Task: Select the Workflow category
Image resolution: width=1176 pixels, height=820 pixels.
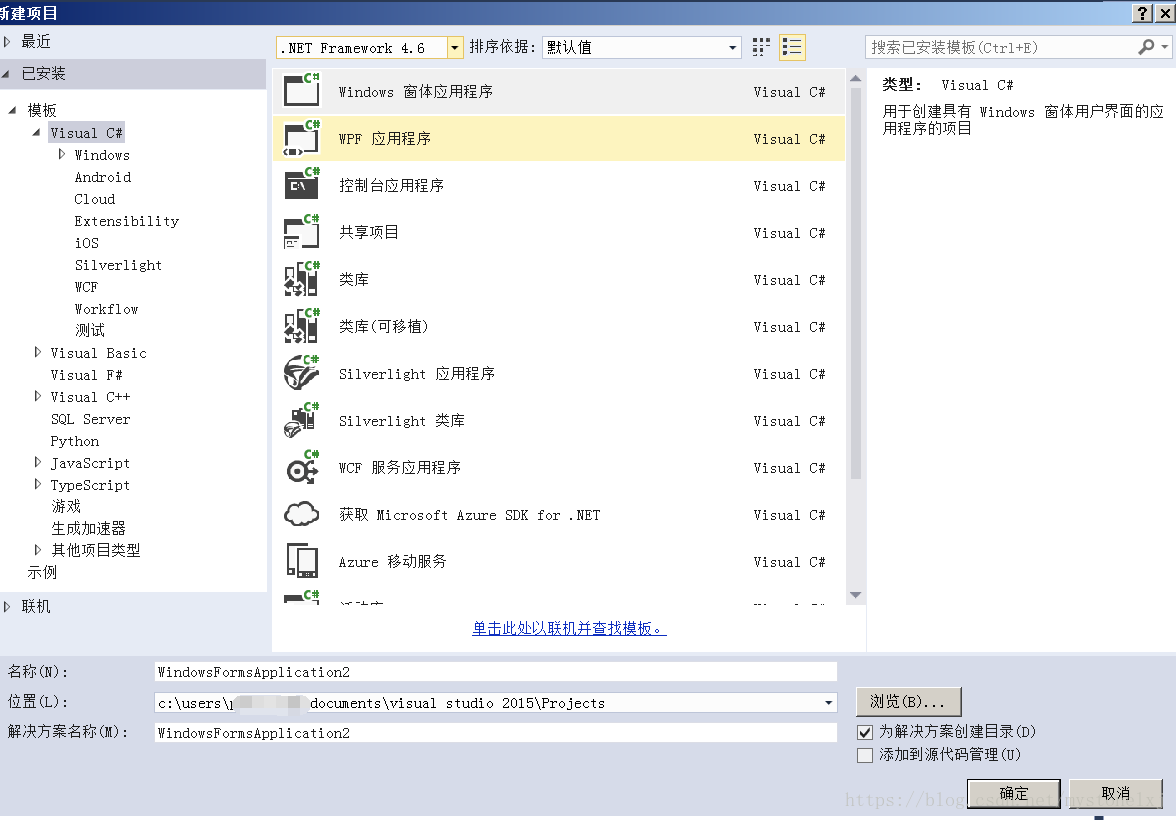Action: tap(106, 309)
